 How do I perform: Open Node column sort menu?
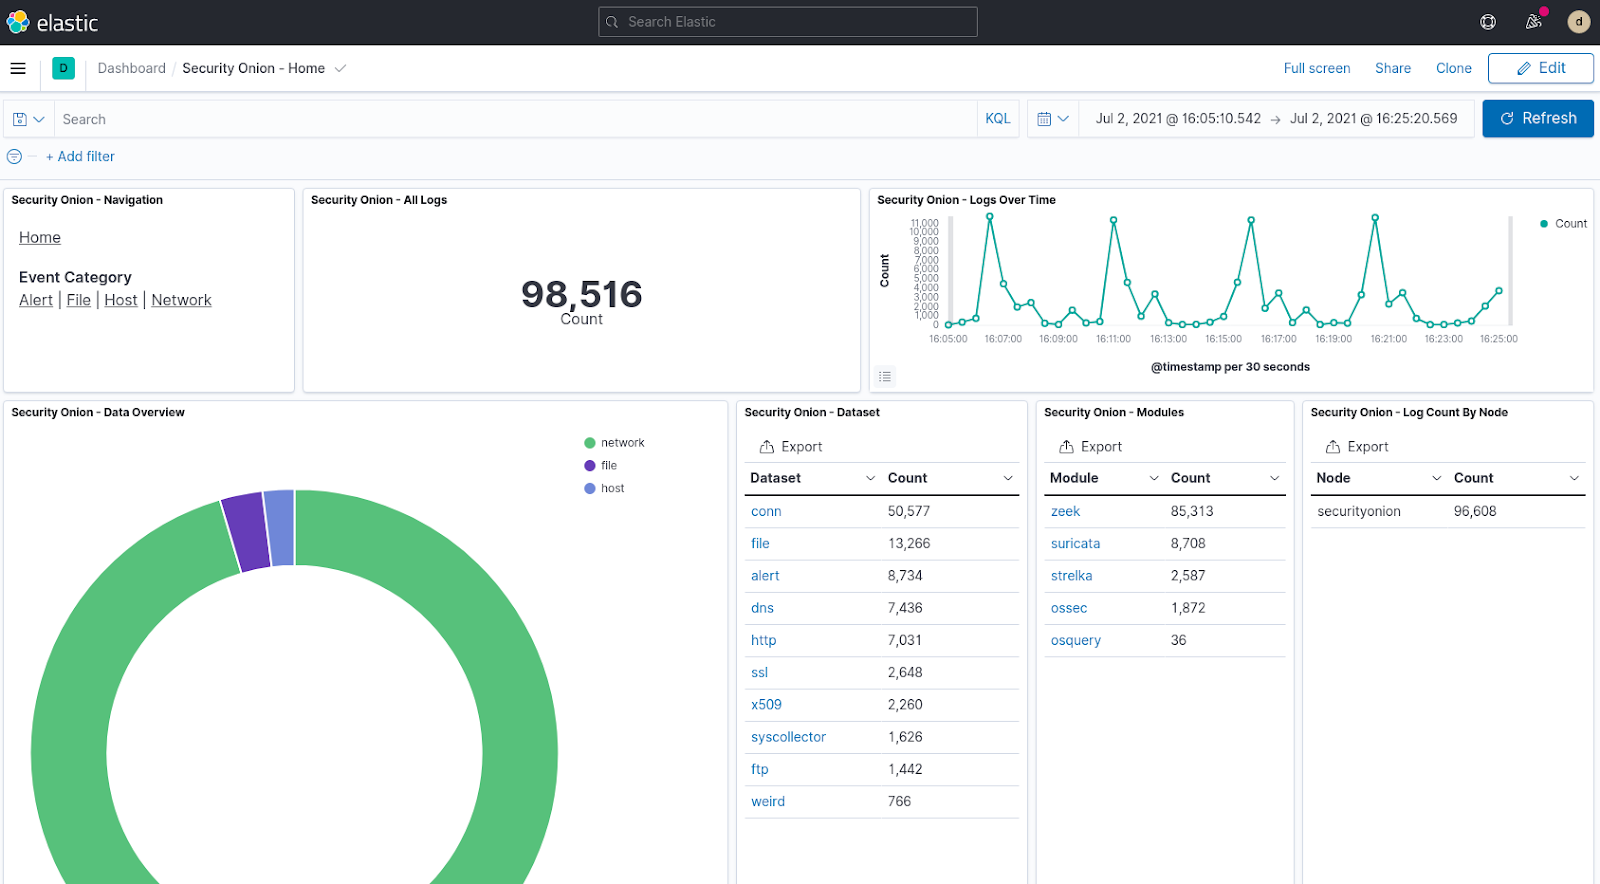tap(1437, 478)
